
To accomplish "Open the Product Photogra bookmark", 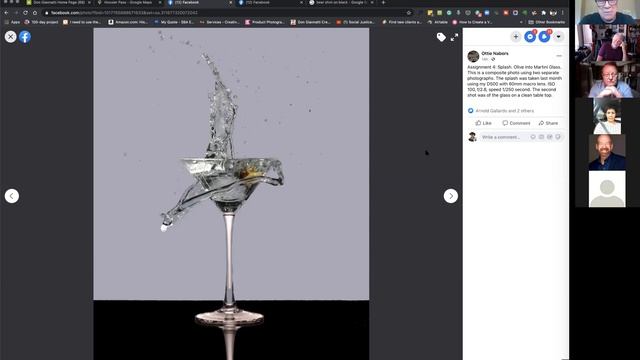I will (x=264, y=22).
